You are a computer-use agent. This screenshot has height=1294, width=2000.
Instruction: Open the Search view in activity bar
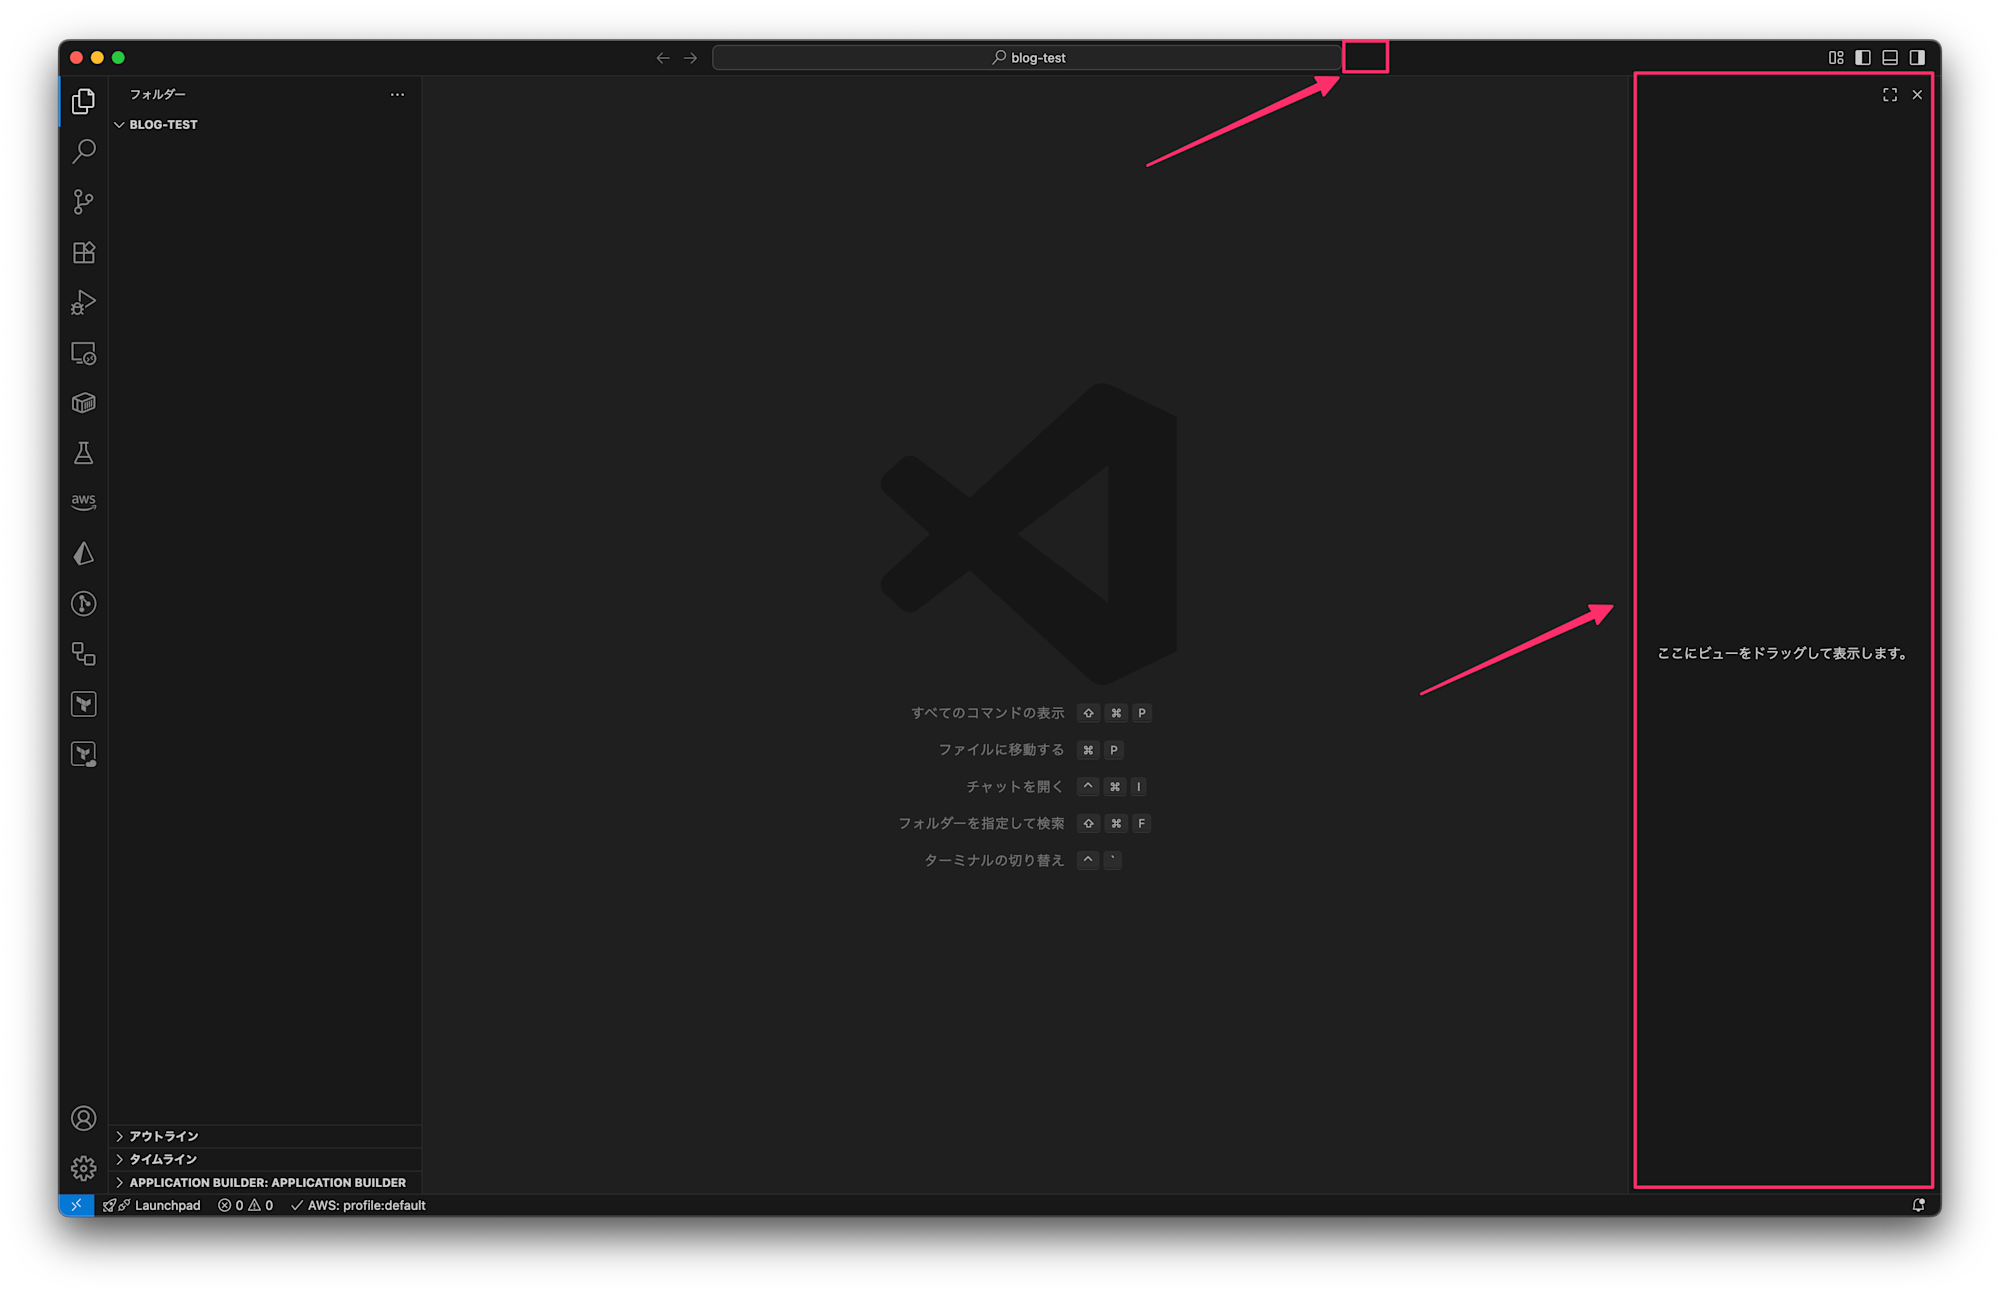pos(84,151)
